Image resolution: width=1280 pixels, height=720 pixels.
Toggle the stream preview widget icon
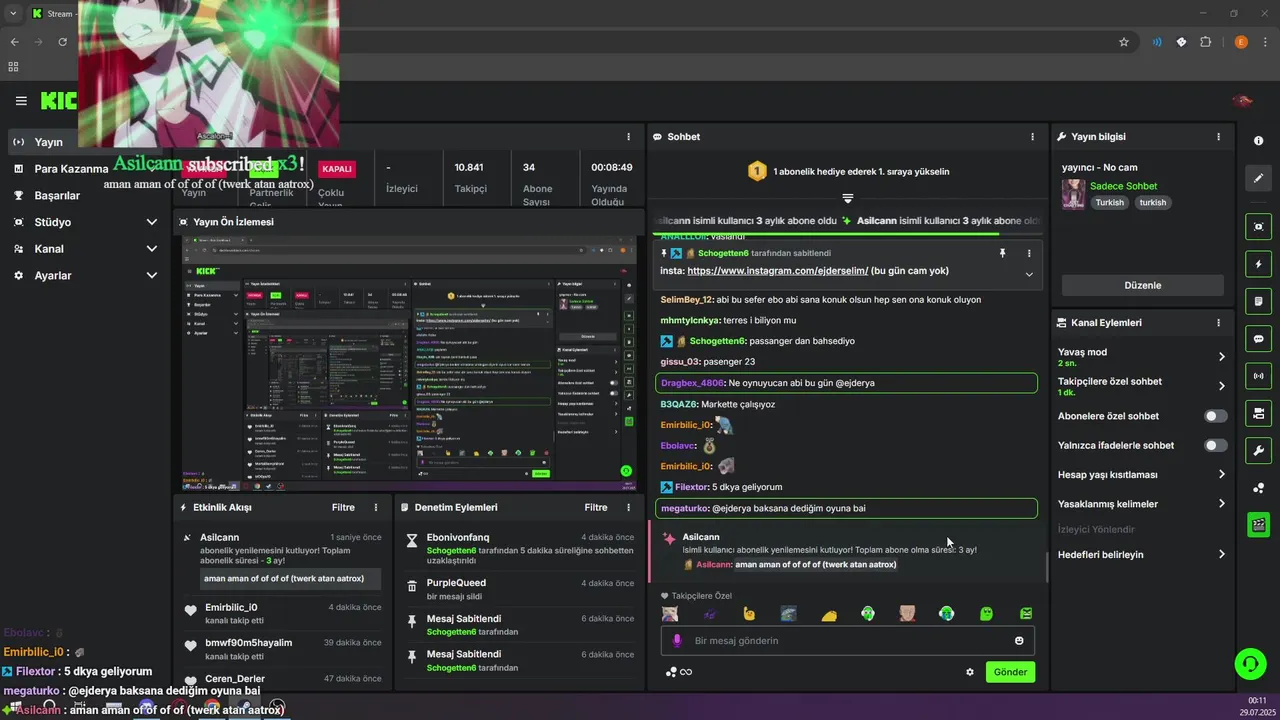click(1259, 227)
